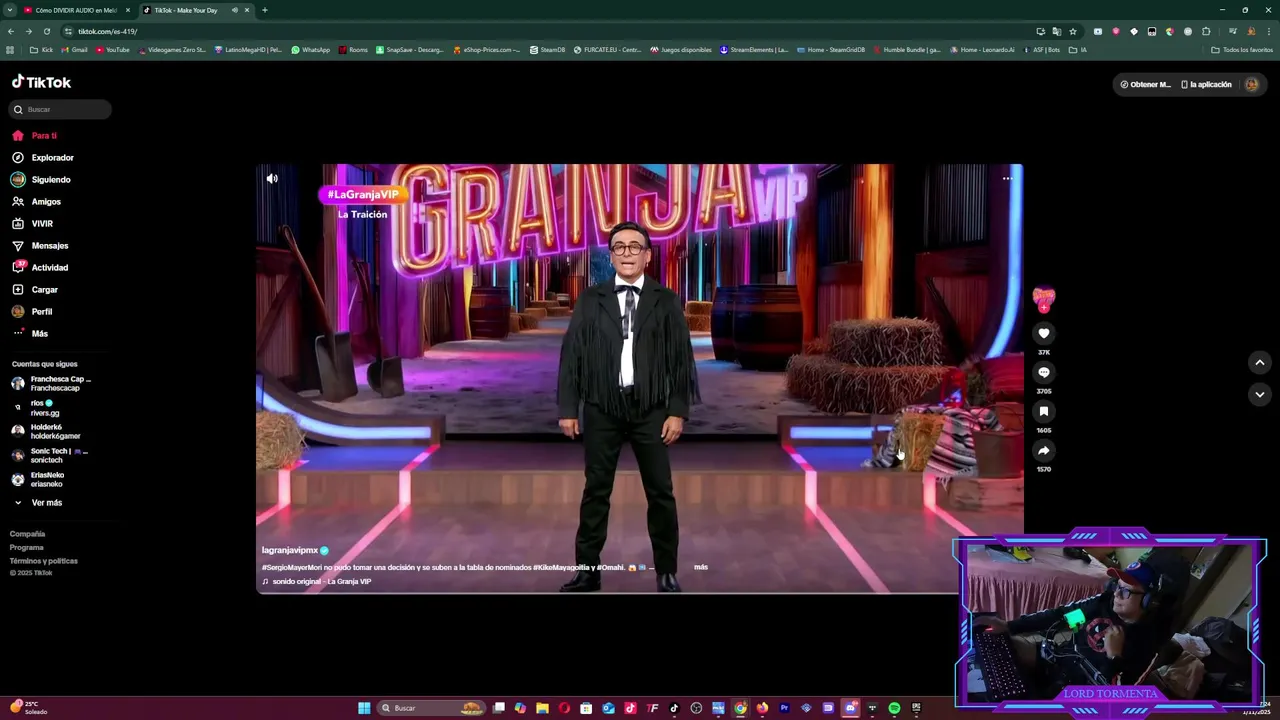The width and height of the screenshot is (1280, 720).
Task: Open Franchesca Cap followed account
Action: (x=52, y=384)
